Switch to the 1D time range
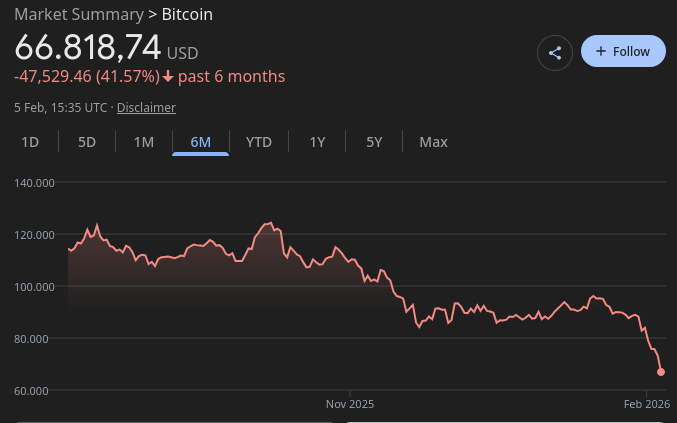This screenshot has height=423, width=677. tap(30, 142)
